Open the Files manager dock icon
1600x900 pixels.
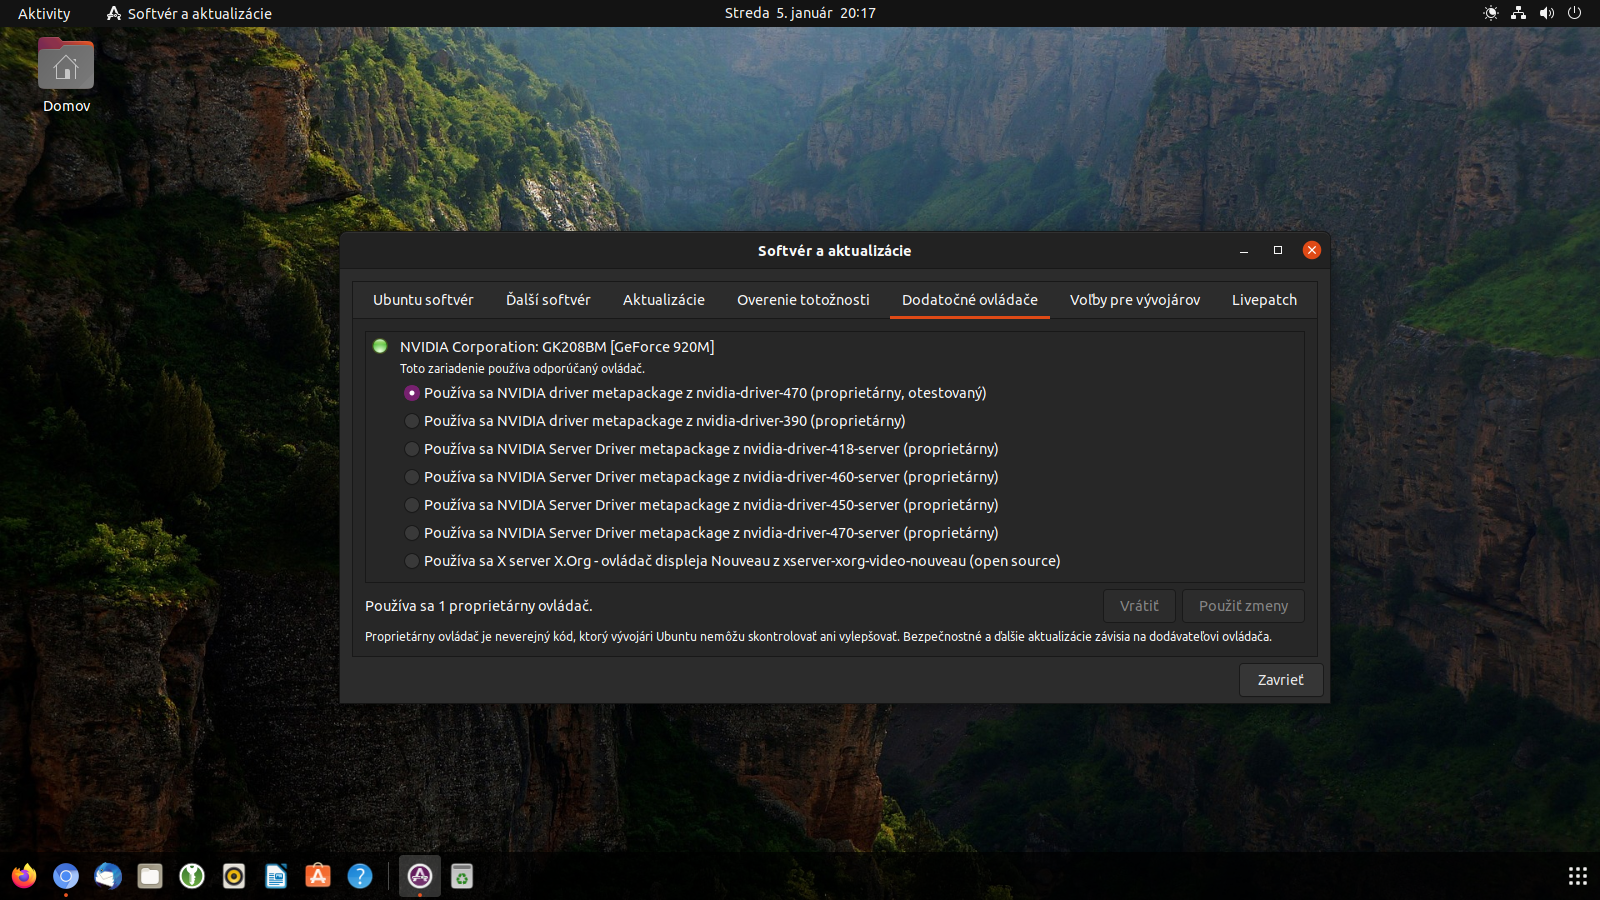(x=150, y=876)
